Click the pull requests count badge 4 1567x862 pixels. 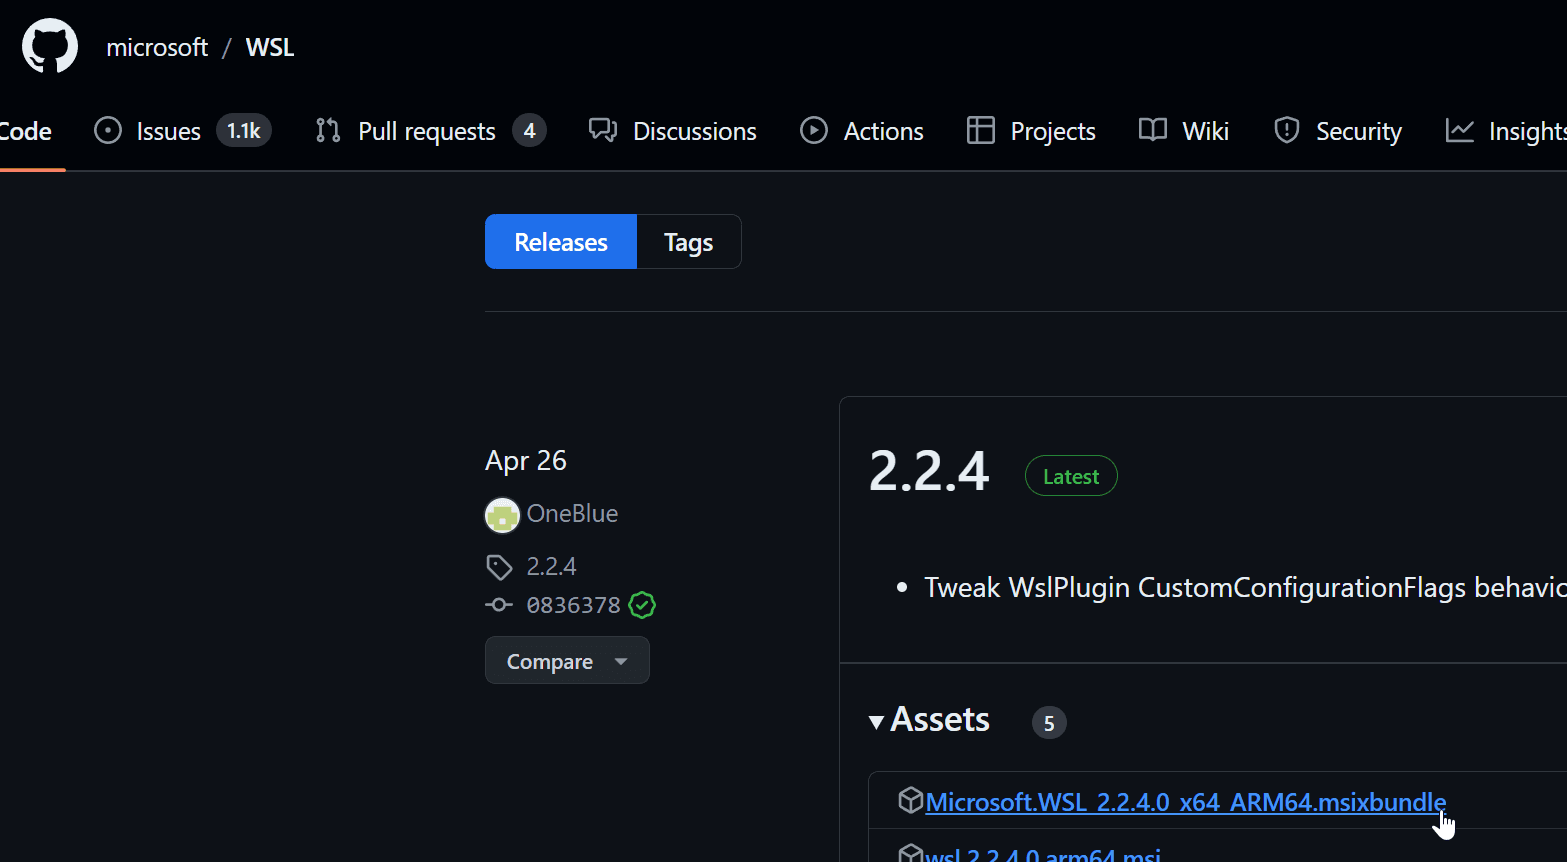pyautogui.click(x=530, y=131)
